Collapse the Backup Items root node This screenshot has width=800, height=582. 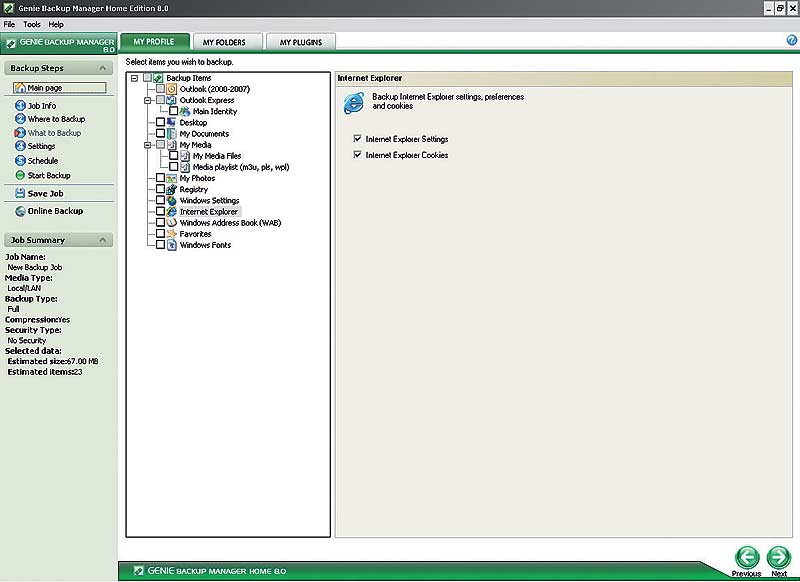134,79
